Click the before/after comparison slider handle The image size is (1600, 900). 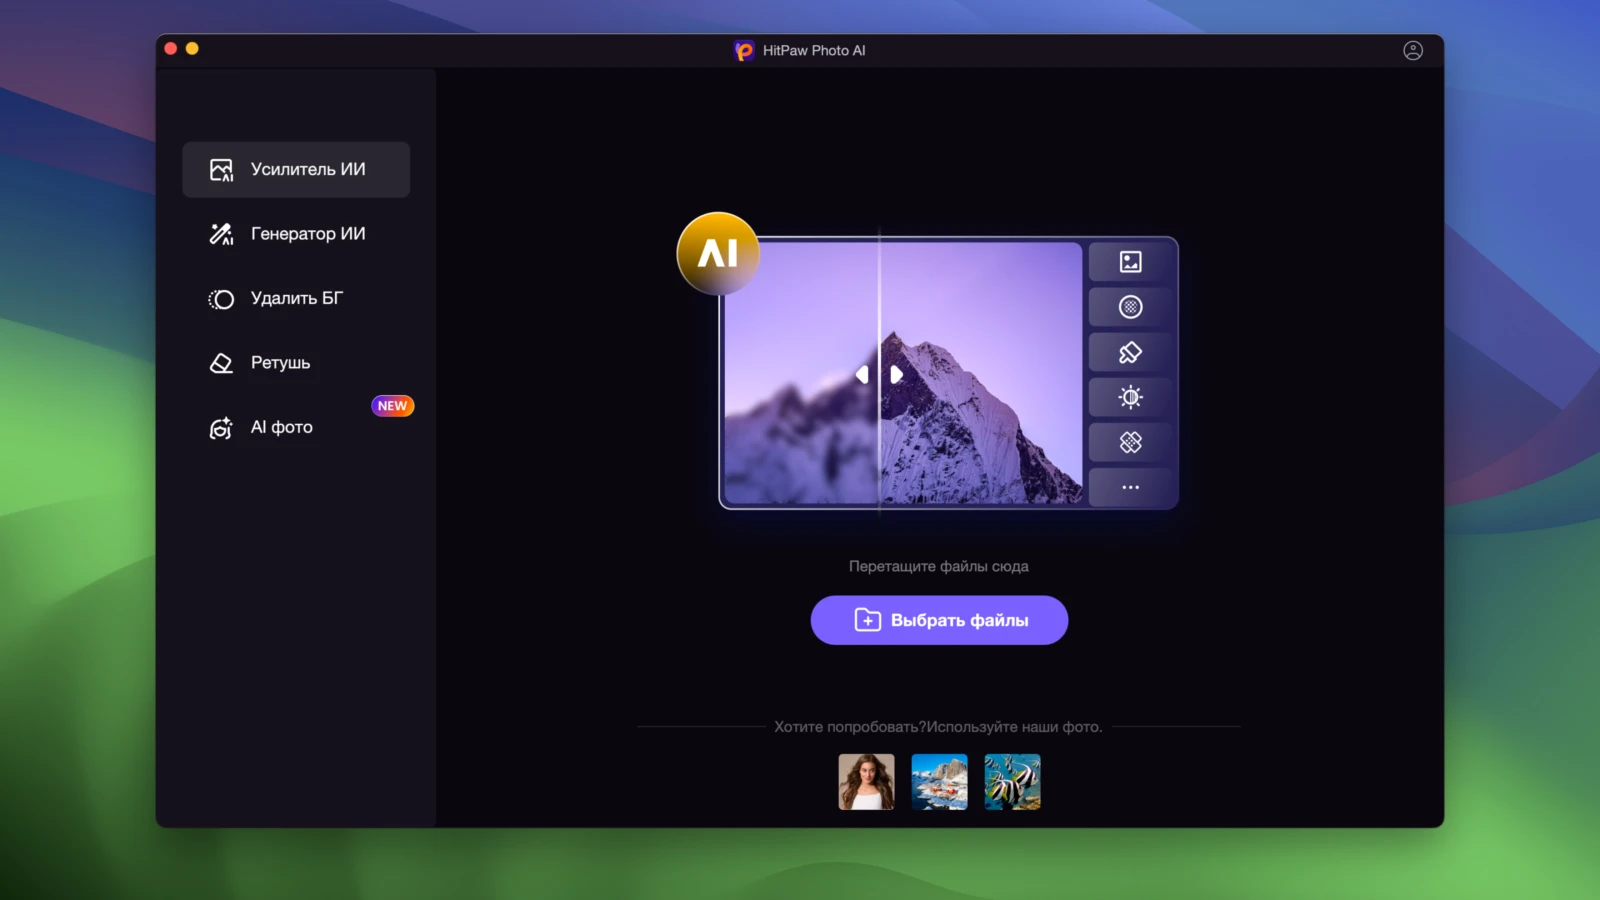[x=879, y=375]
